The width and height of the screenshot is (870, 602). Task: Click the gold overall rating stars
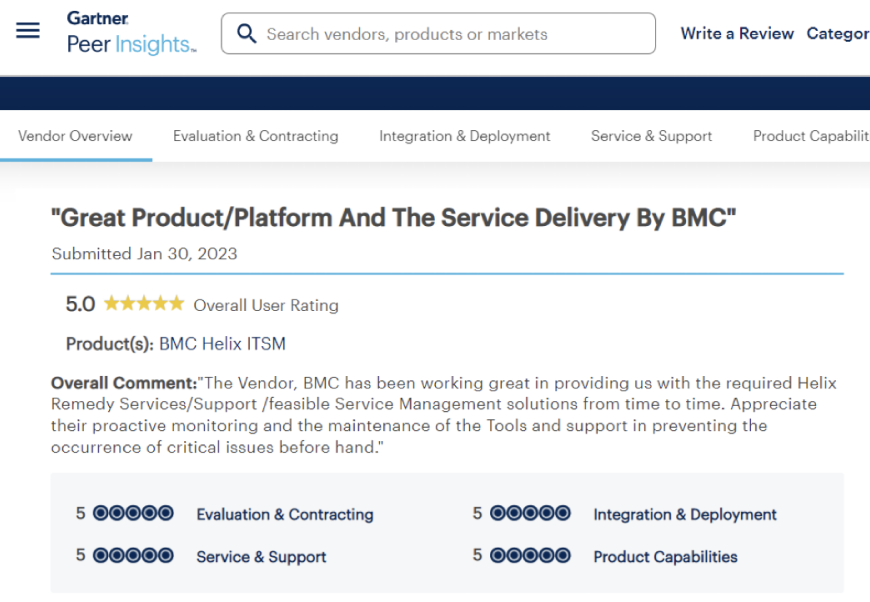click(x=144, y=303)
